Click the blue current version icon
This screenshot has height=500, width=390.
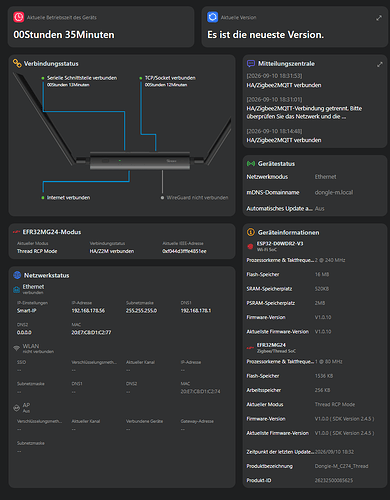coord(212,17)
